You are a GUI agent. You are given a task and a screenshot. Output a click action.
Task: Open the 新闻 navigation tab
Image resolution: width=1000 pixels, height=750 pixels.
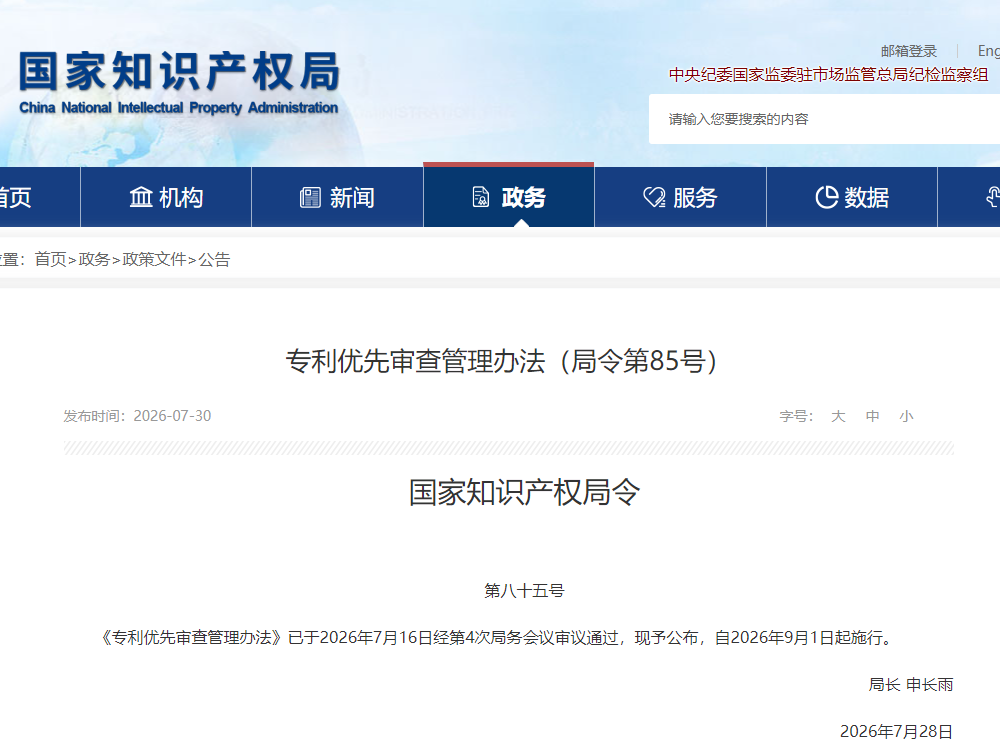(337, 197)
